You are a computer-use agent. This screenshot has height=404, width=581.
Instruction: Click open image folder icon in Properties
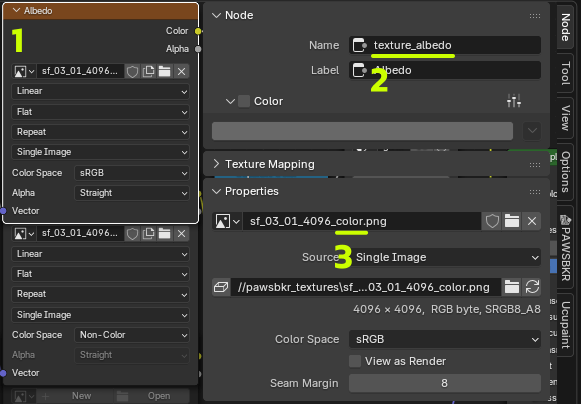(512, 222)
